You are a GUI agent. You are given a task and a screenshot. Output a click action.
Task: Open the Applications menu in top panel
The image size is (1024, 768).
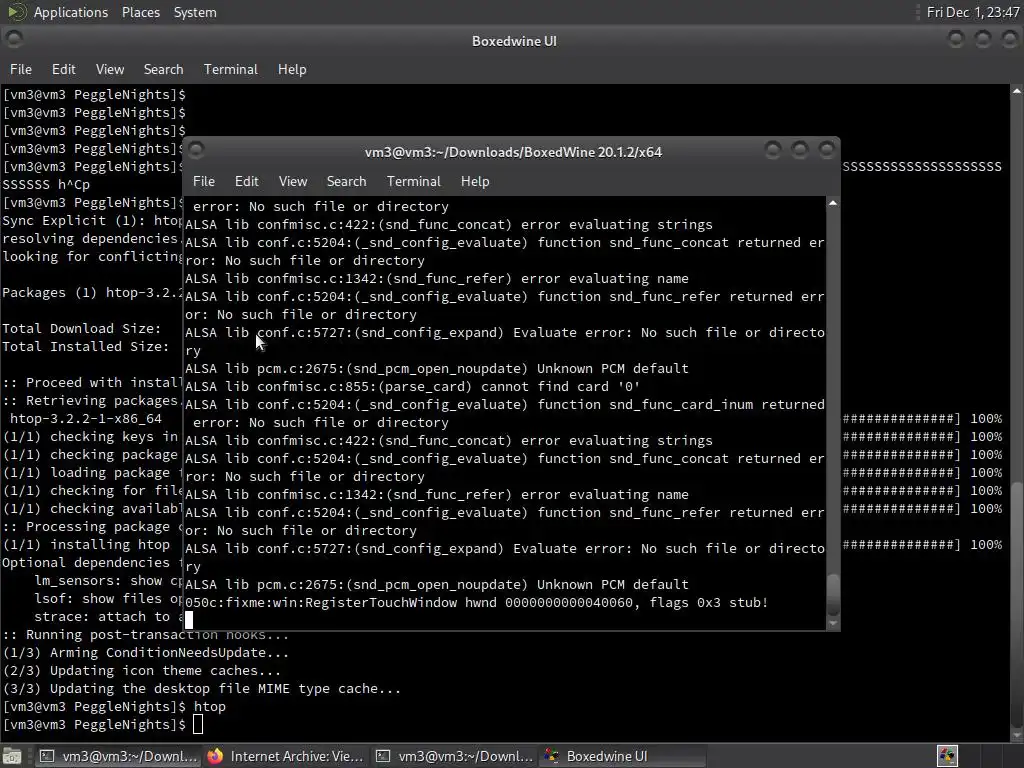(71, 12)
